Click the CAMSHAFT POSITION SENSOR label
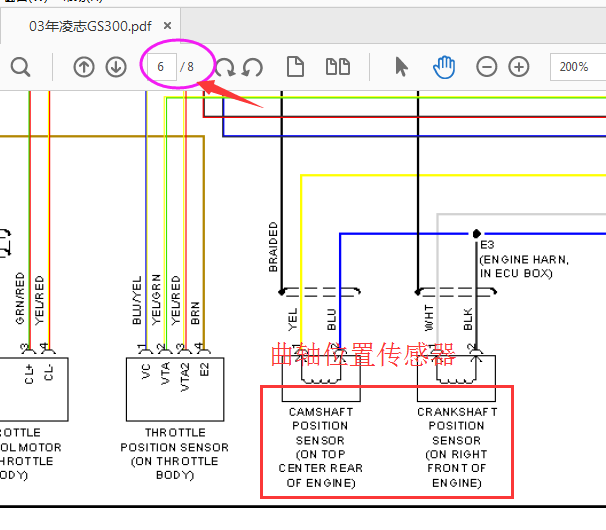The image size is (606, 530). coord(321,447)
